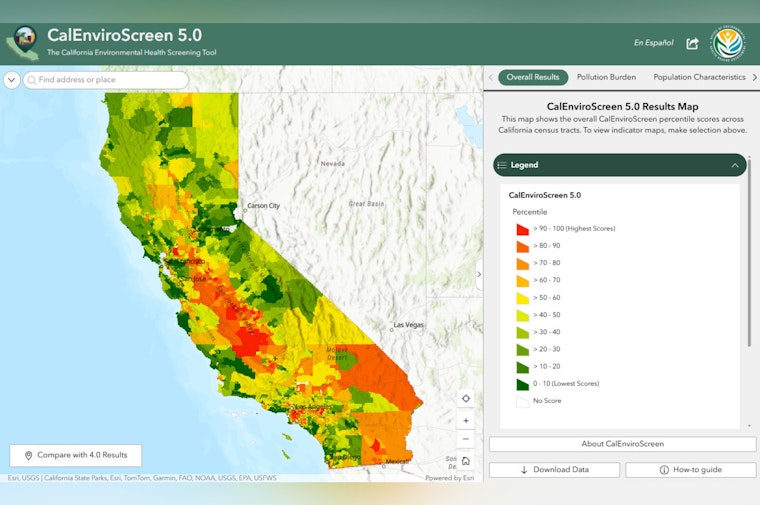Click the >30-40 light green swatch
Image resolution: width=760 pixels, height=505 pixels.
pyautogui.click(x=522, y=332)
